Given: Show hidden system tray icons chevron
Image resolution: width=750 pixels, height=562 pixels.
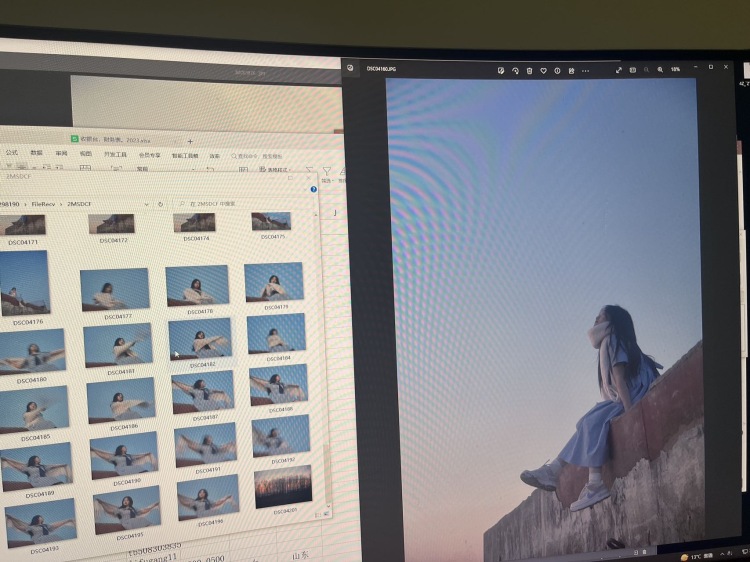Looking at the screenshot, I should [724, 555].
